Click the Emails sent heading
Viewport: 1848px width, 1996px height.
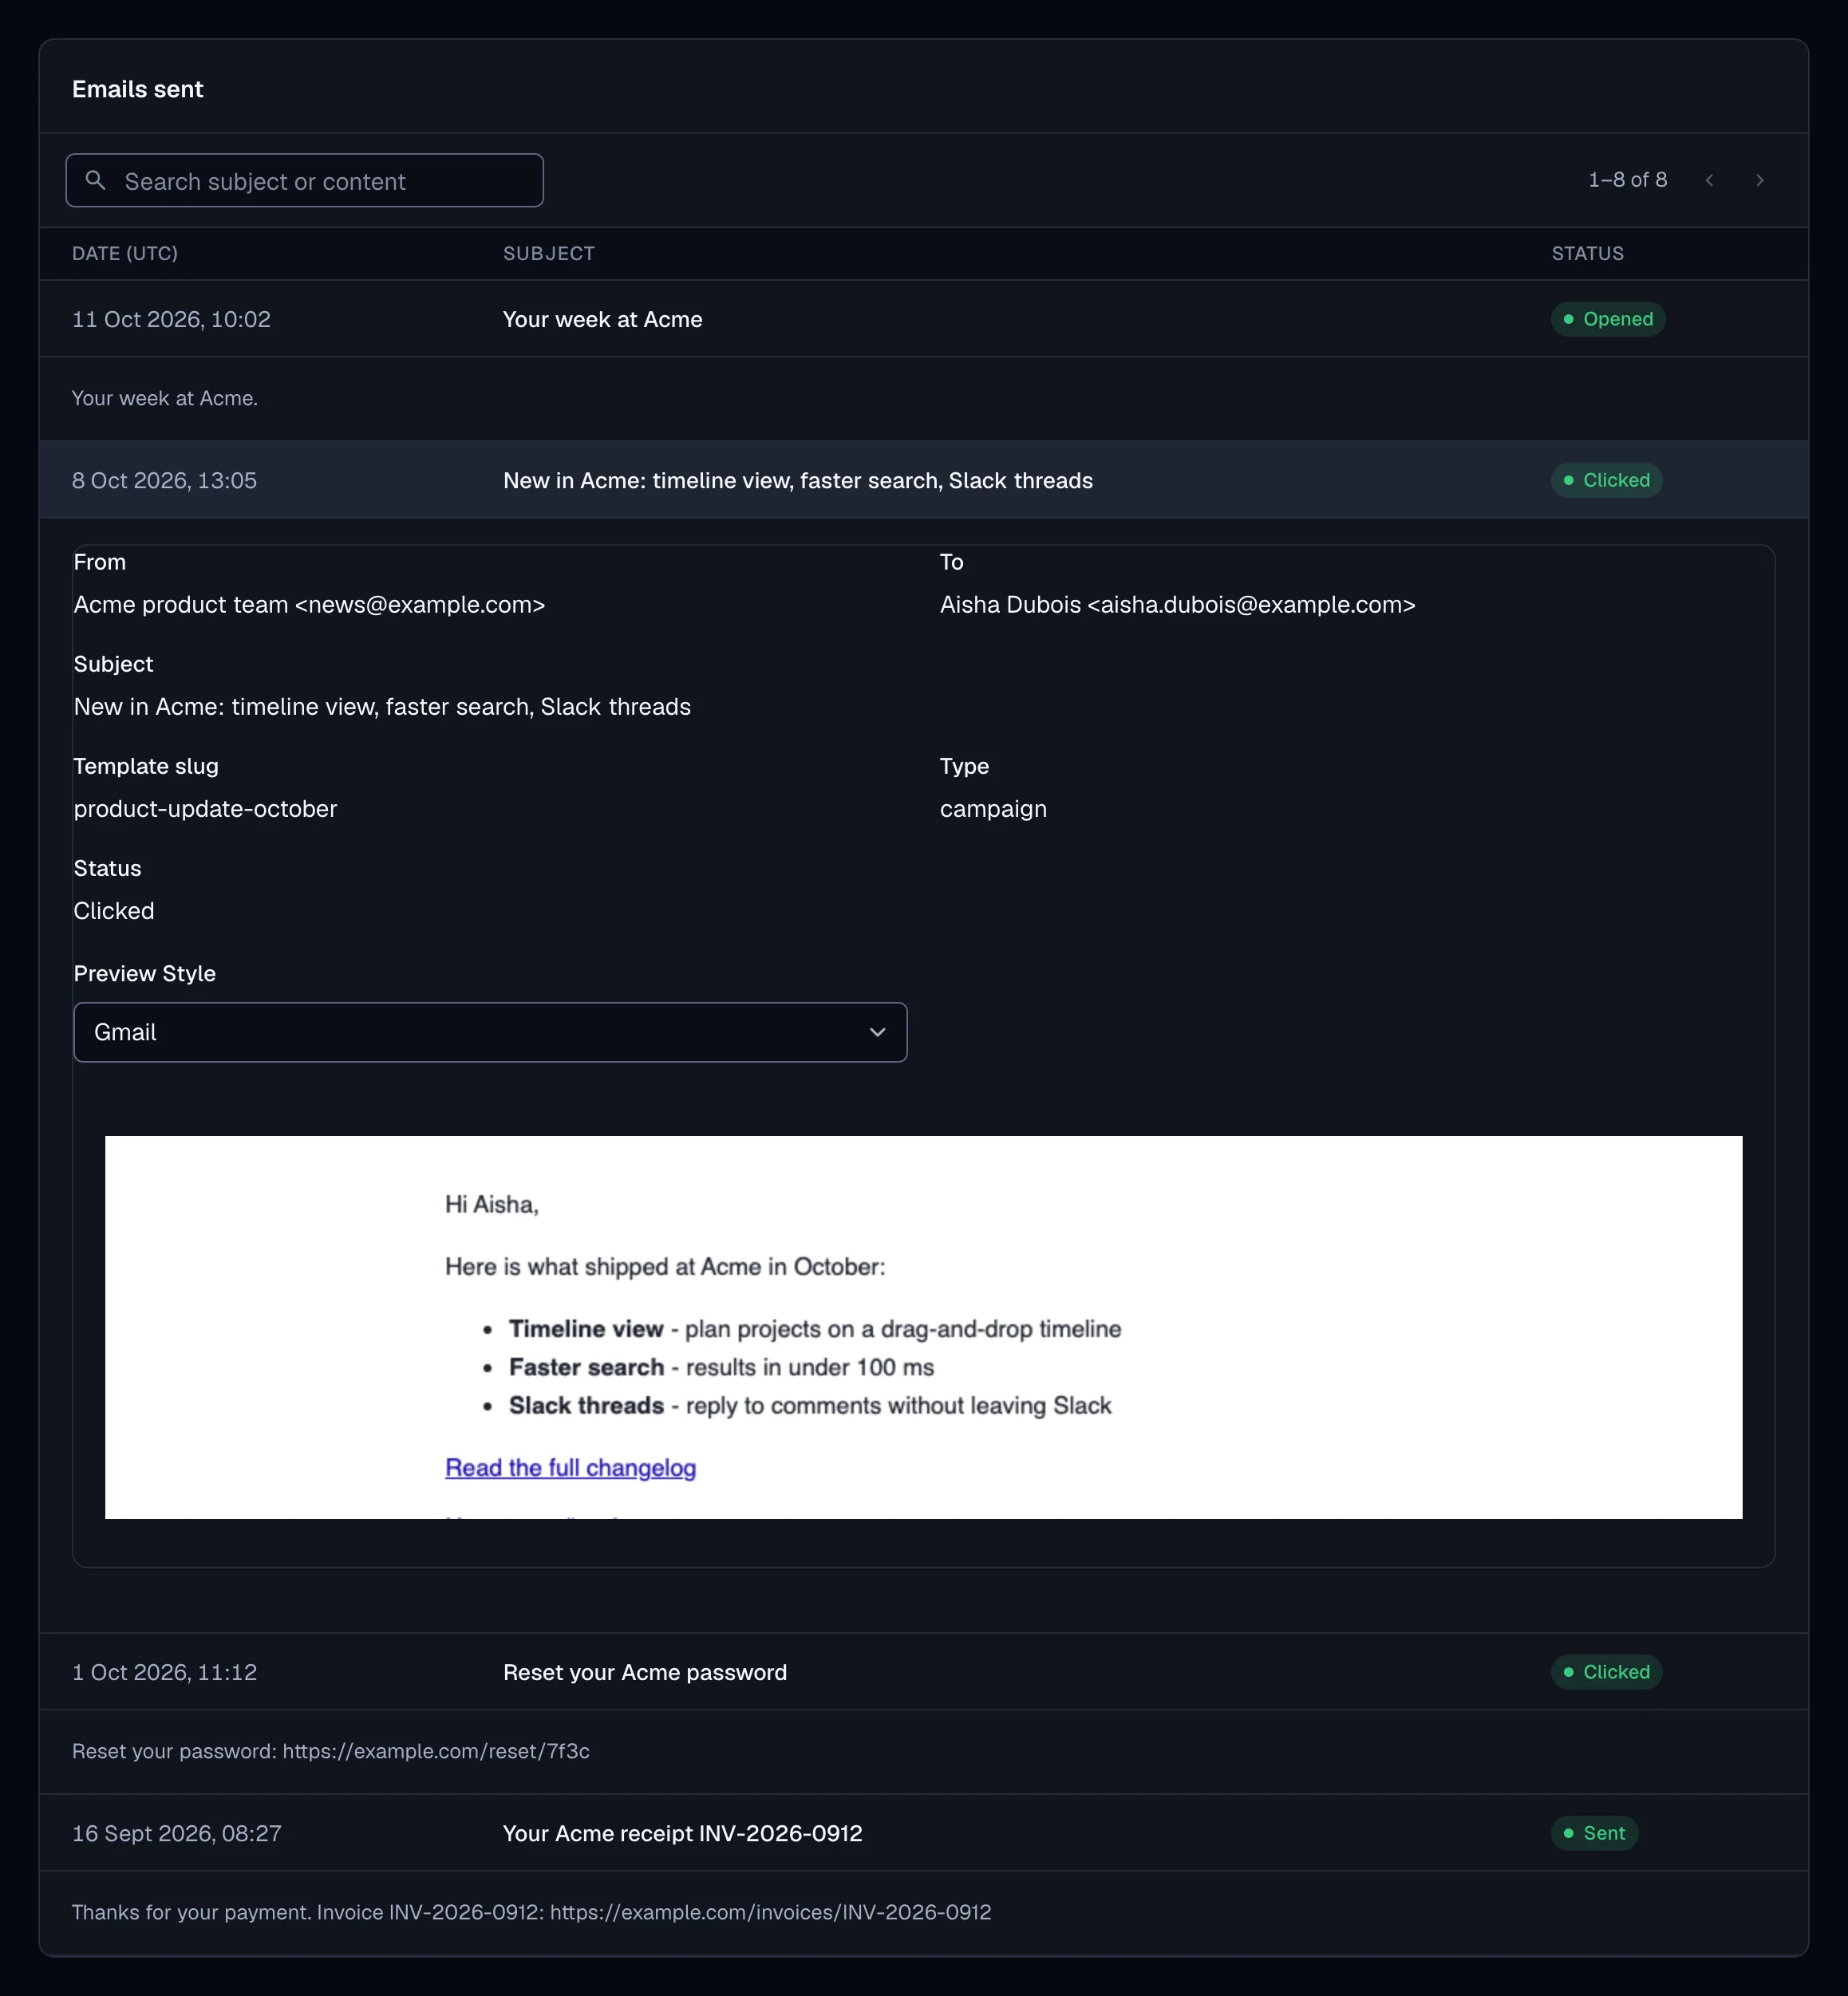[138, 89]
